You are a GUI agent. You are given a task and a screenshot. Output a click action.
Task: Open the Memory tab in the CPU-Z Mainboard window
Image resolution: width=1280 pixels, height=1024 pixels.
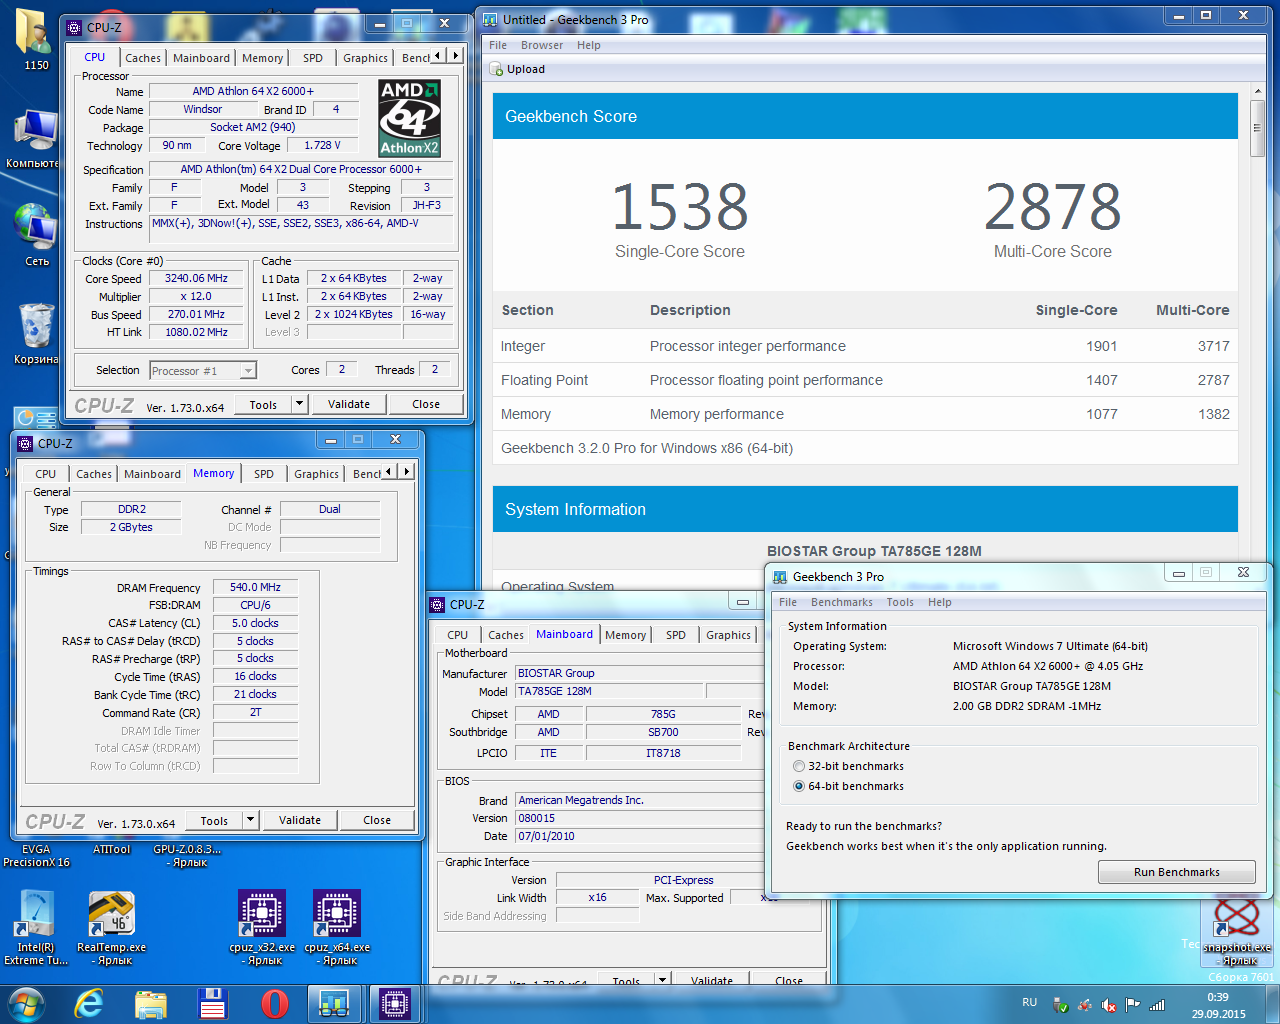[626, 635]
